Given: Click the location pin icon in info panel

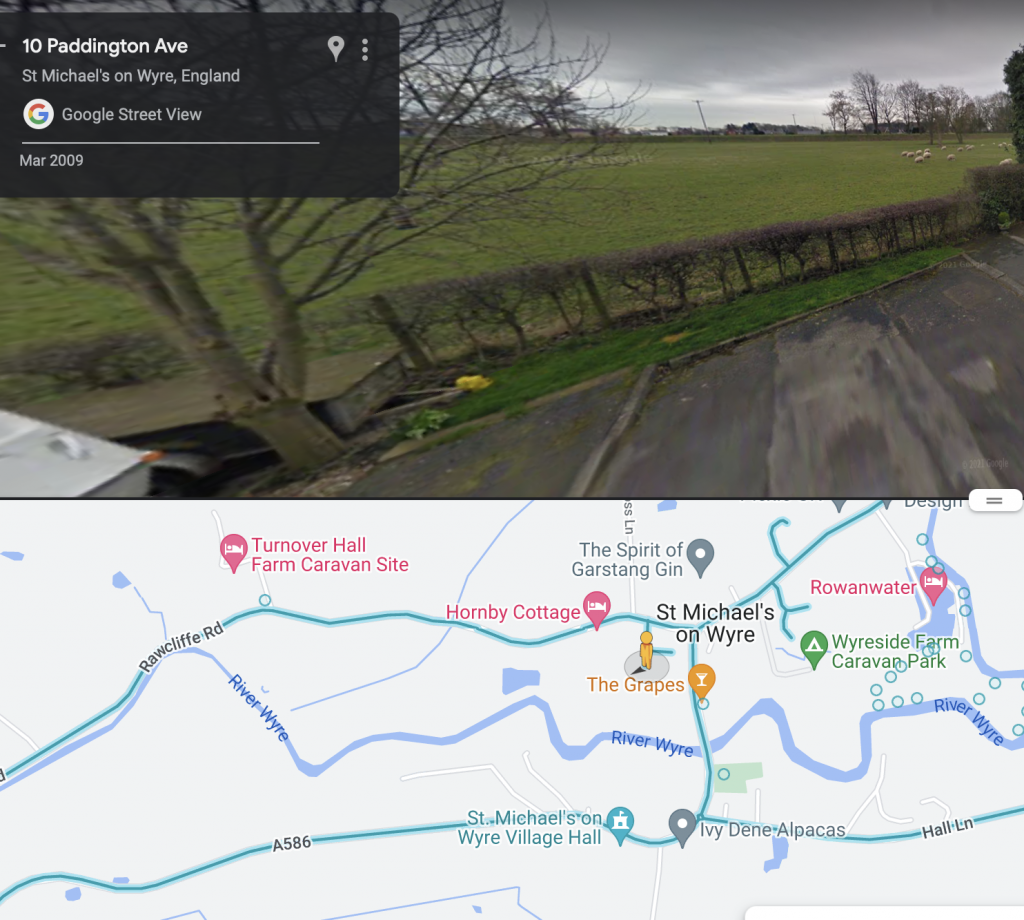Looking at the screenshot, I should (336, 48).
